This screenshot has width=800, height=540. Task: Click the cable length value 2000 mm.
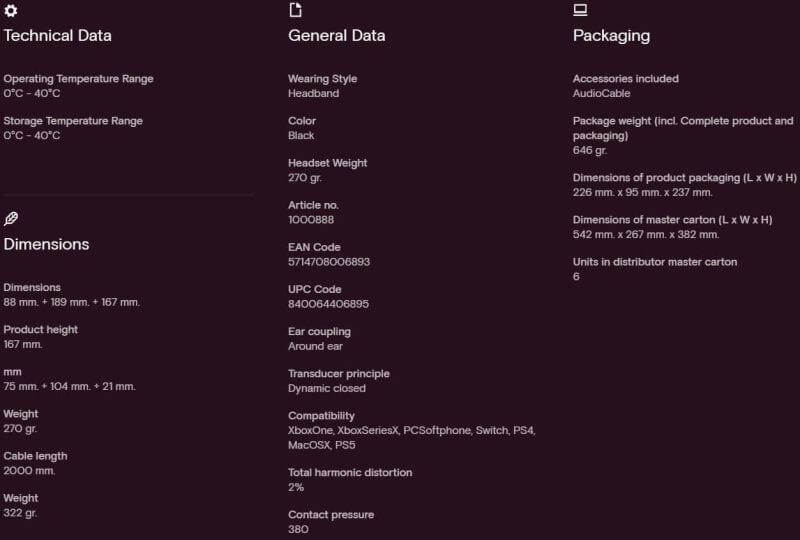(x=29, y=471)
